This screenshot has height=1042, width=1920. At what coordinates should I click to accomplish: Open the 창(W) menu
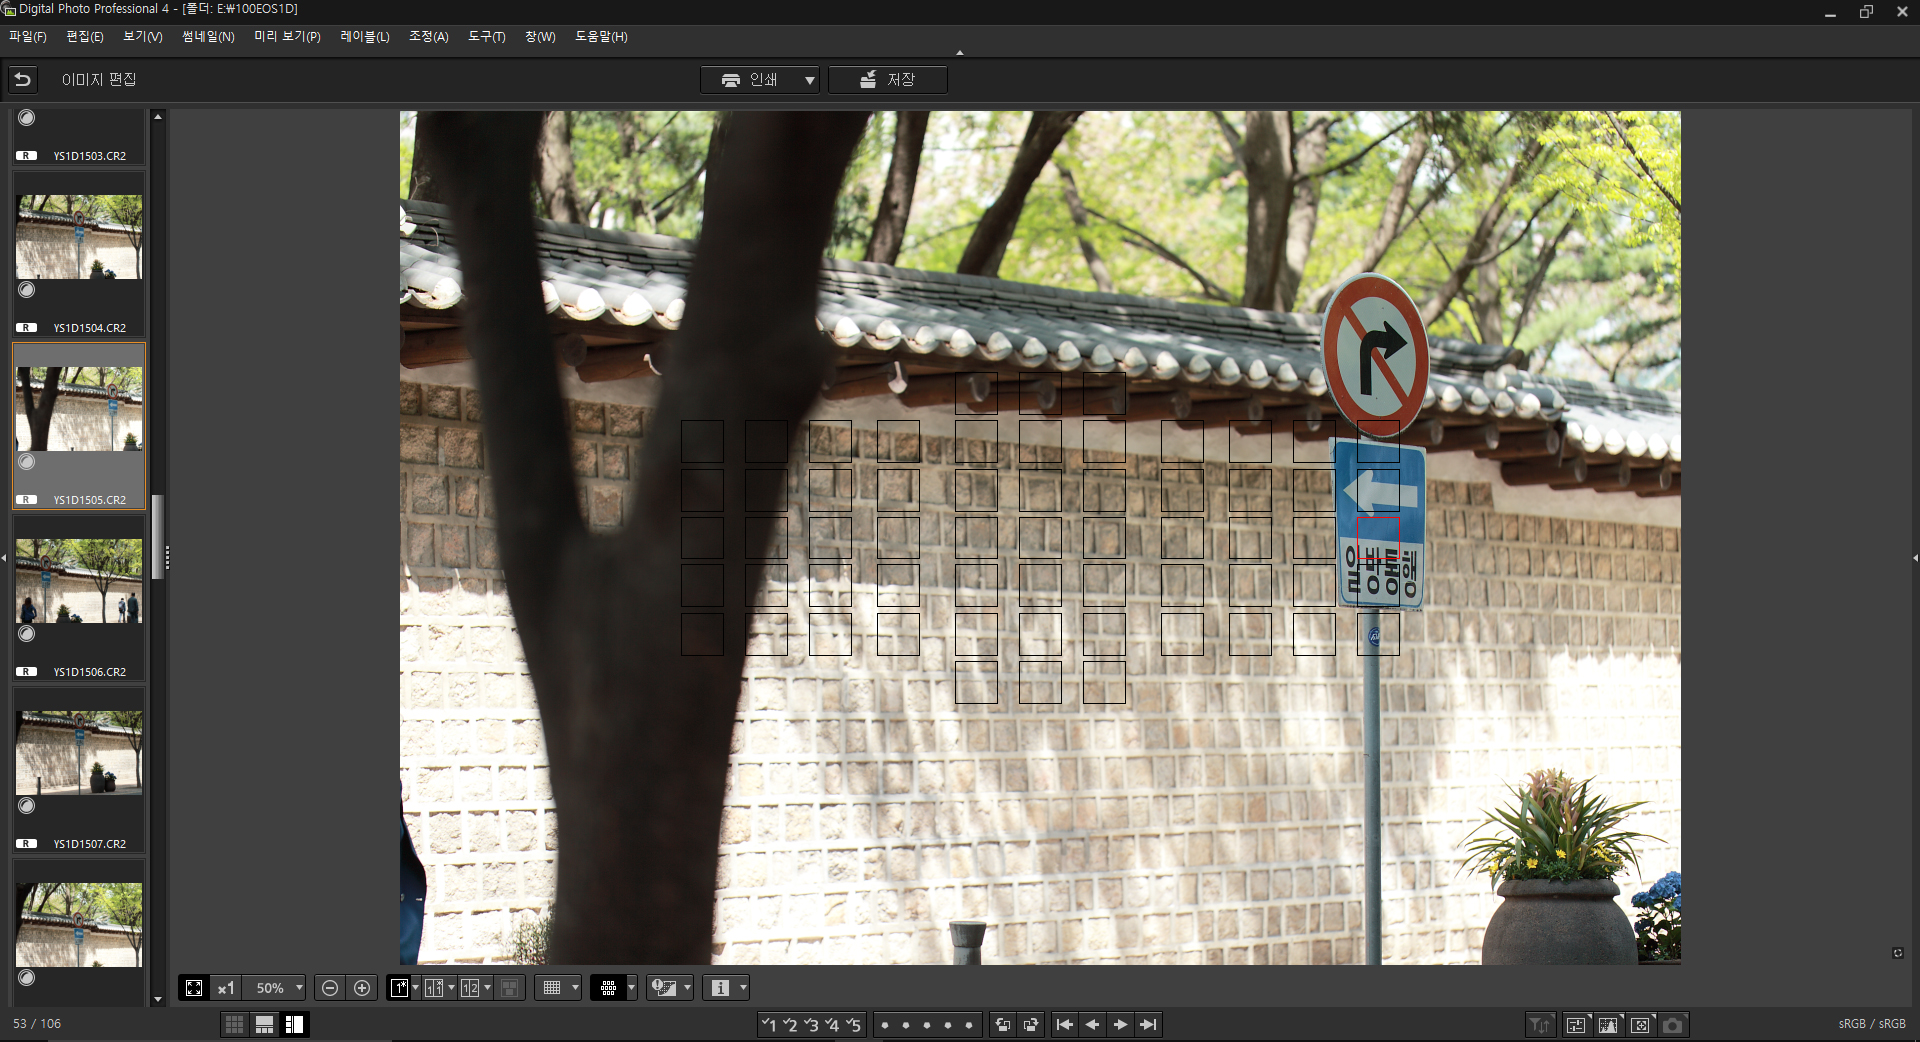pos(540,37)
